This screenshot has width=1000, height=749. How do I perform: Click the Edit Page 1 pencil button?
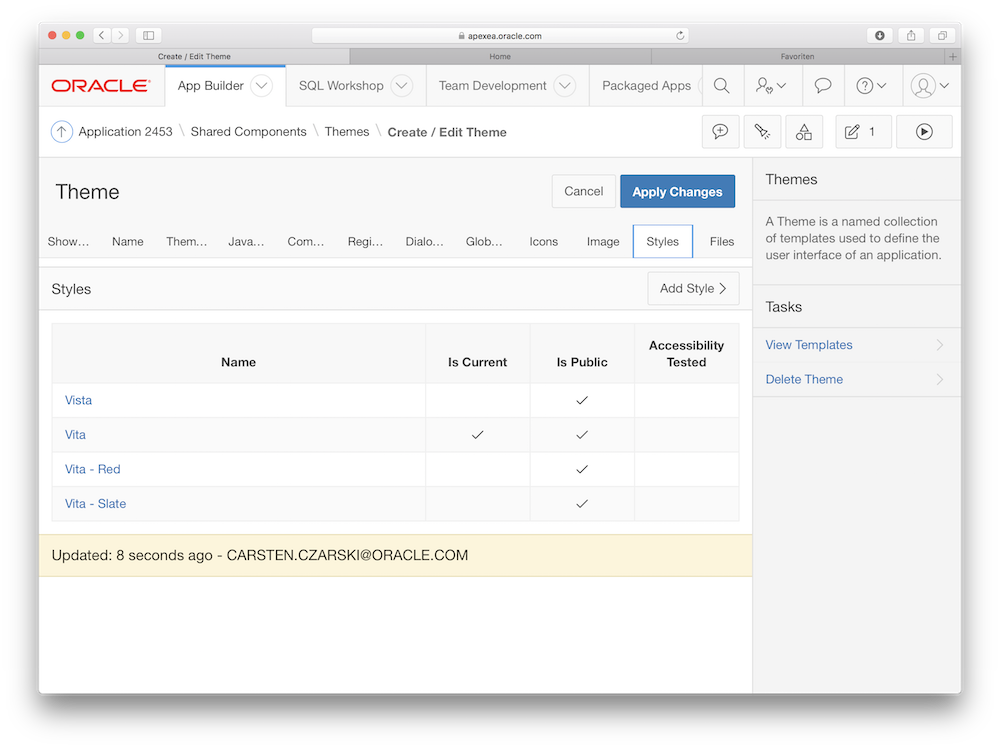[x=862, y=132]
